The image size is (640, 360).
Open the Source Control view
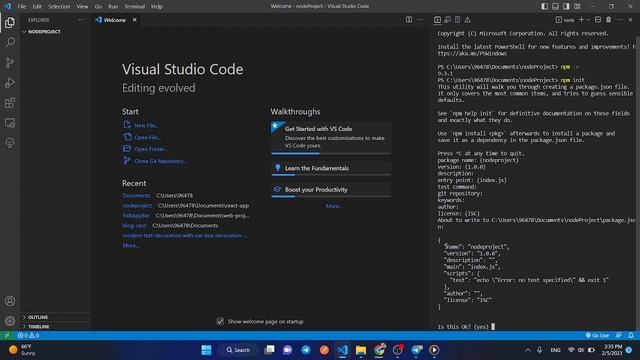10,62
